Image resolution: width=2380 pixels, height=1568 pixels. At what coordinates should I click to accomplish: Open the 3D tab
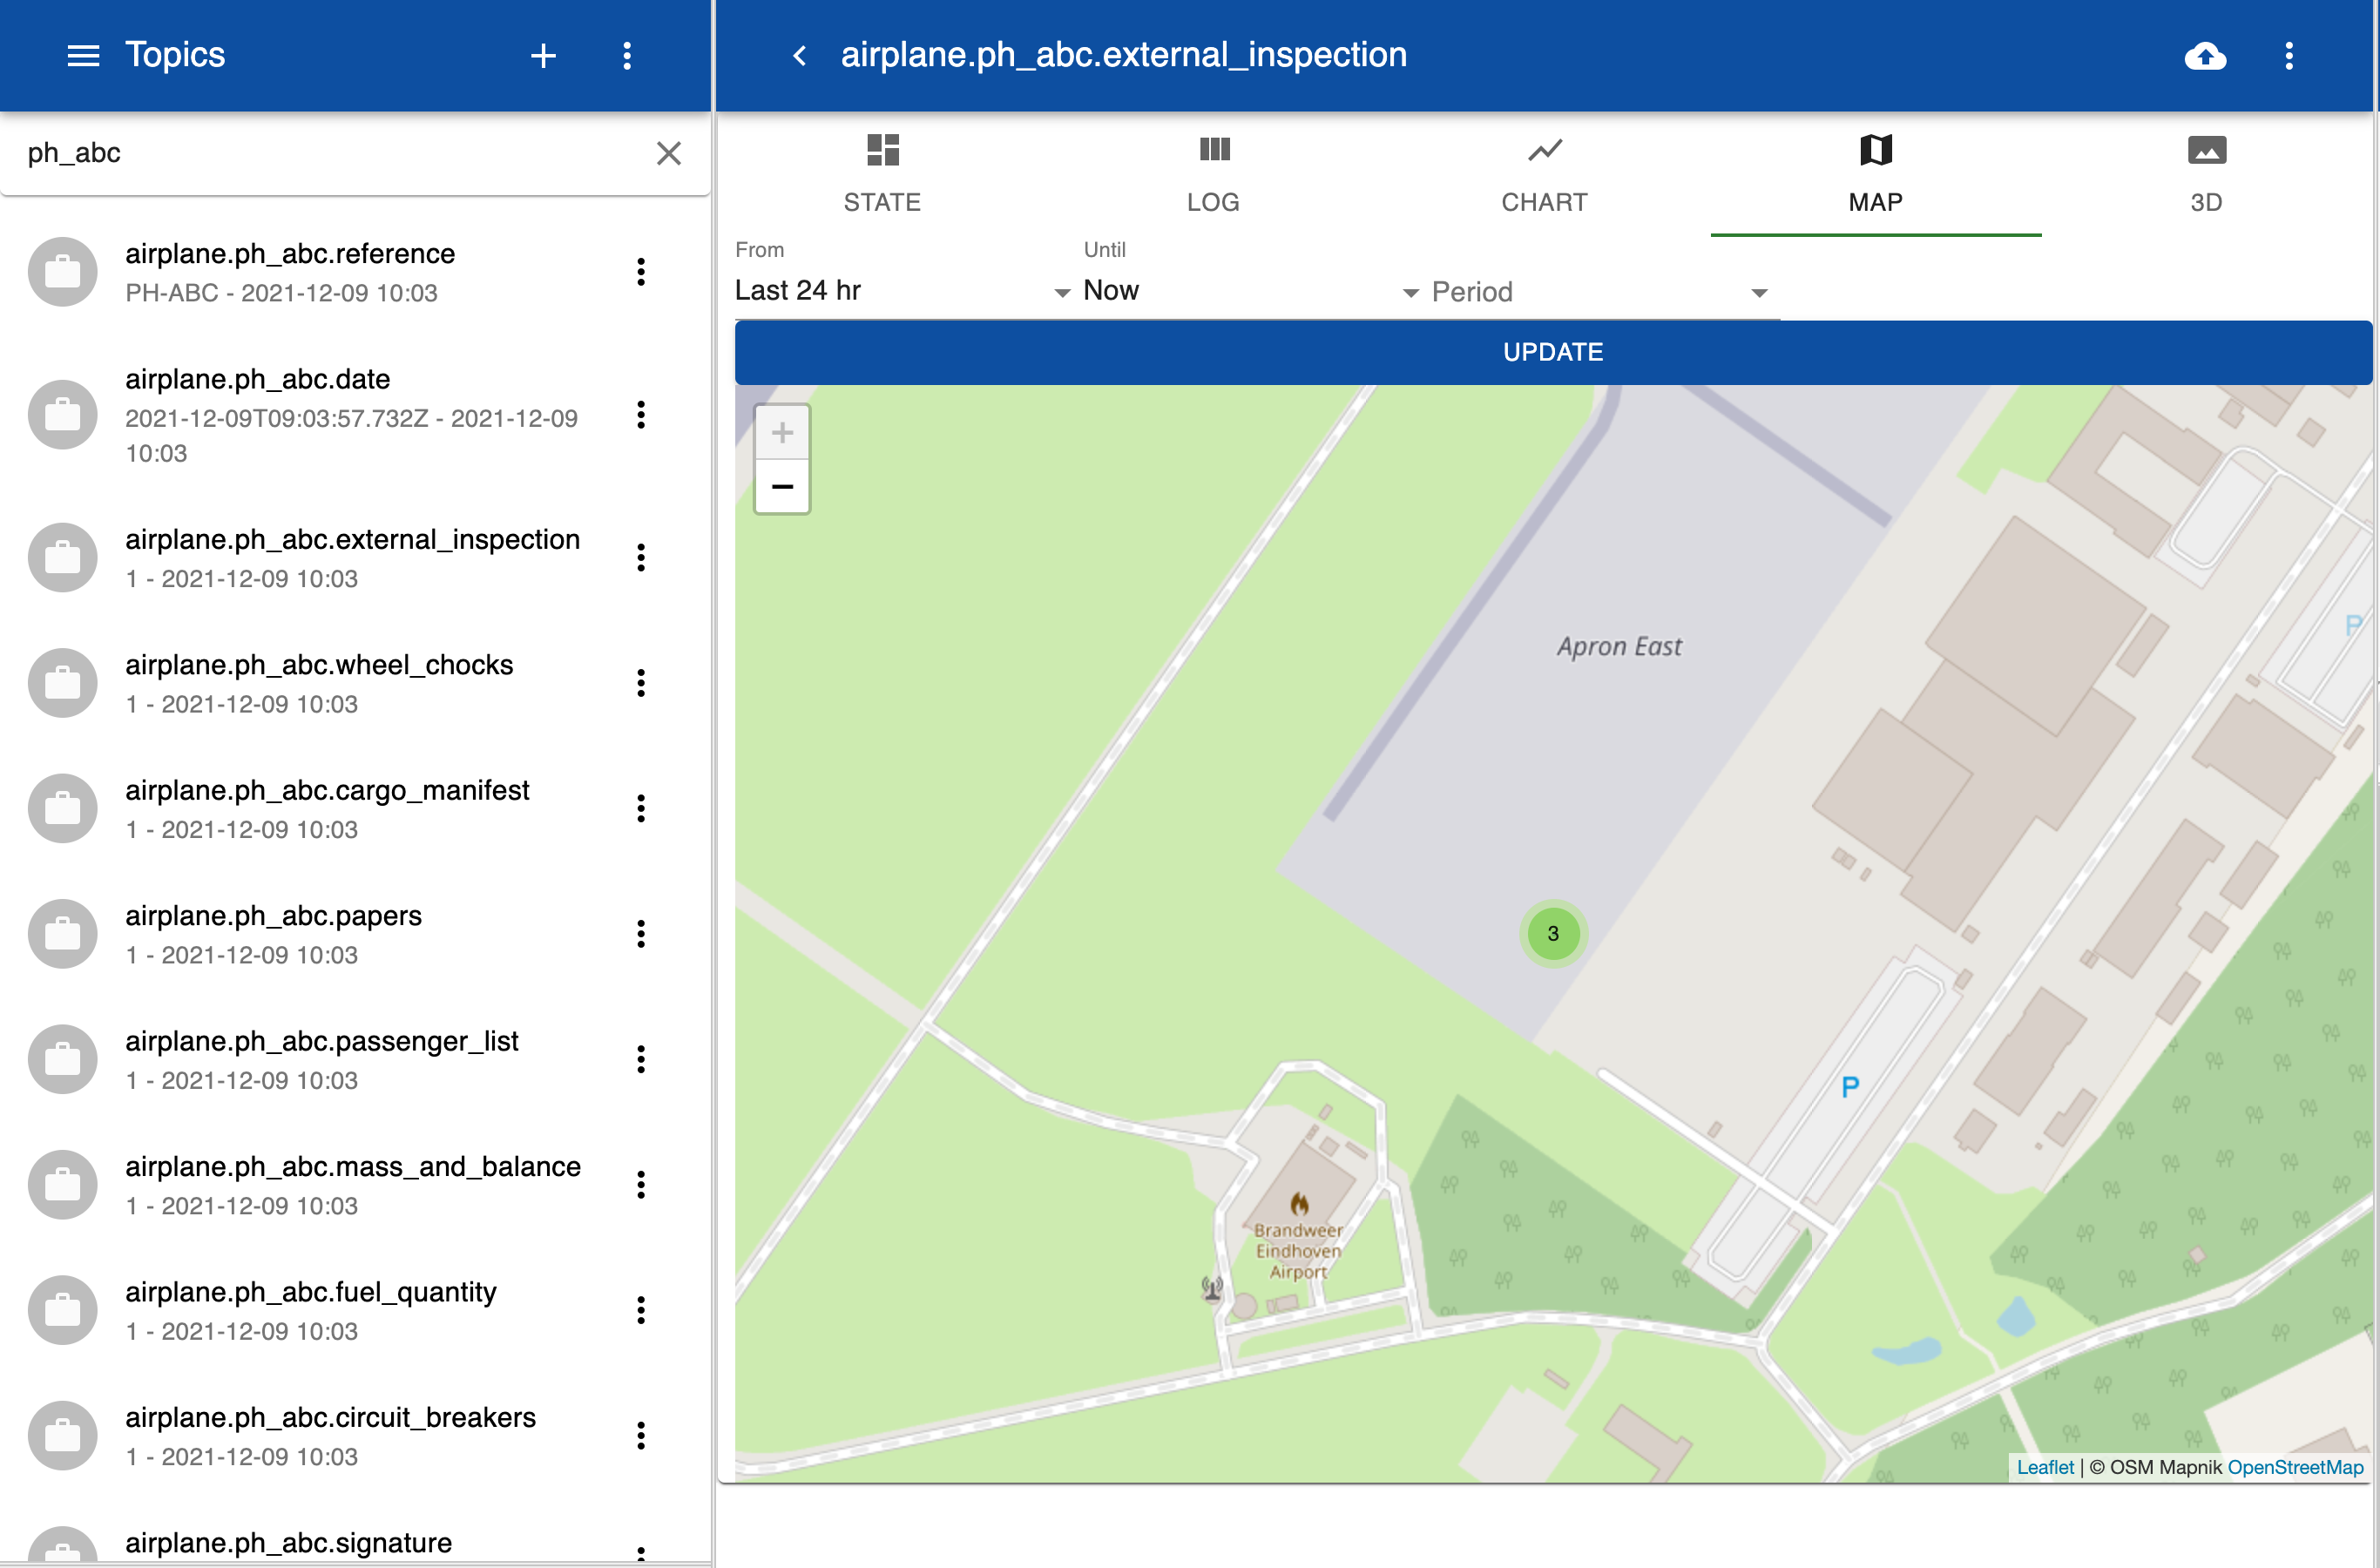click(x=2206, y=175)
